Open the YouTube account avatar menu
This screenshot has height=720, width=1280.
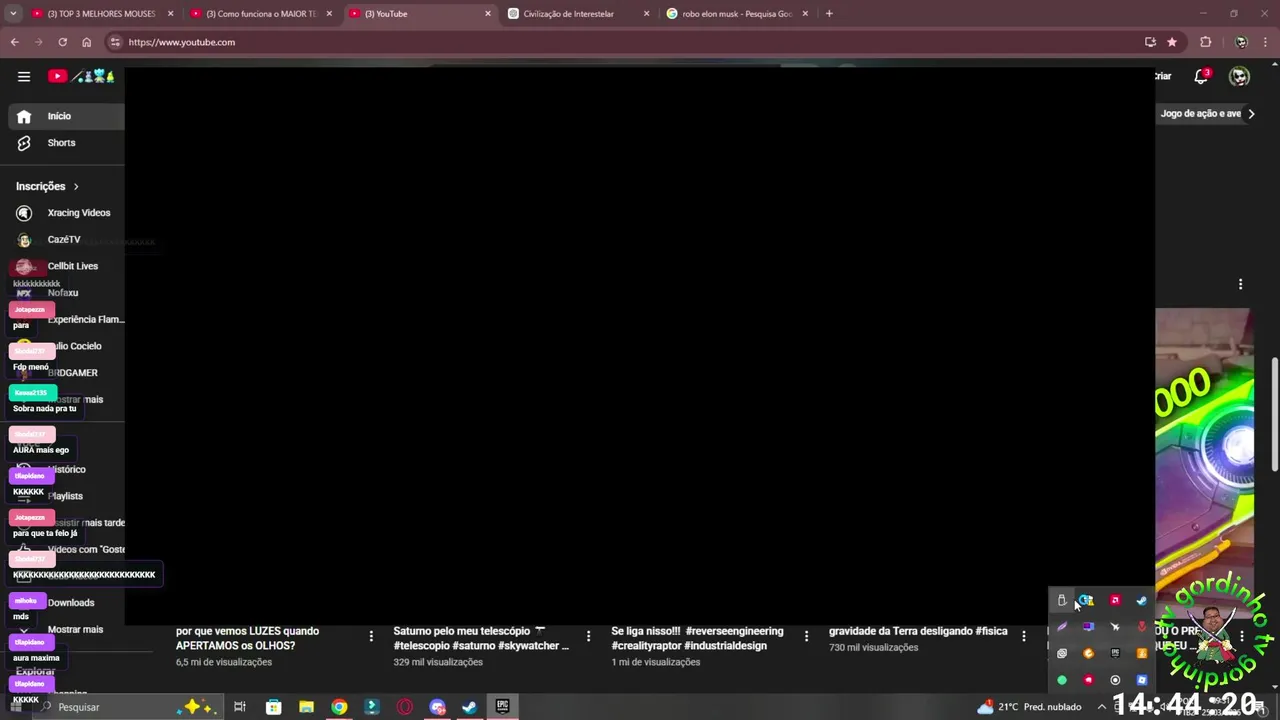(x=1239, y=76)
